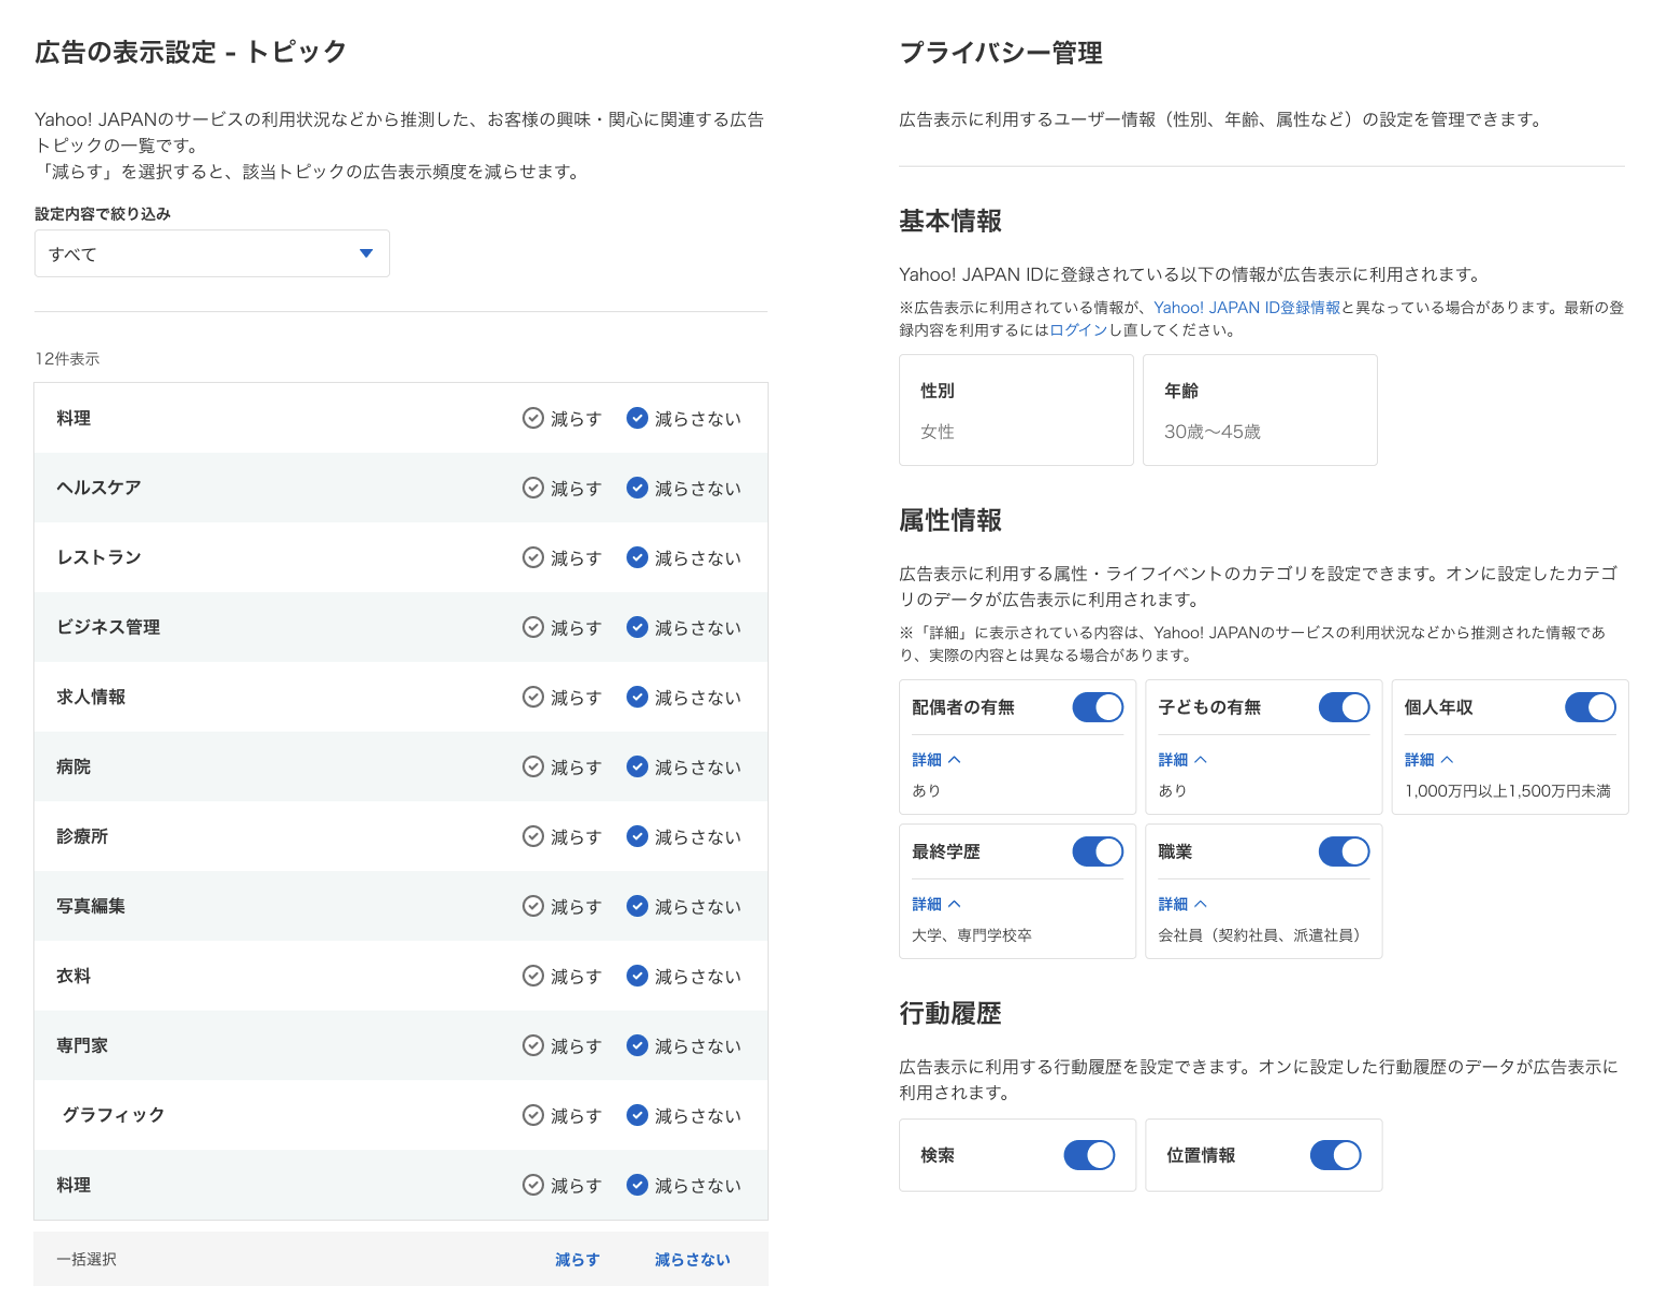Turn off the 子どもの有無 switch
This screenshot has width=1663, height=1315.
pos(1344,707)
